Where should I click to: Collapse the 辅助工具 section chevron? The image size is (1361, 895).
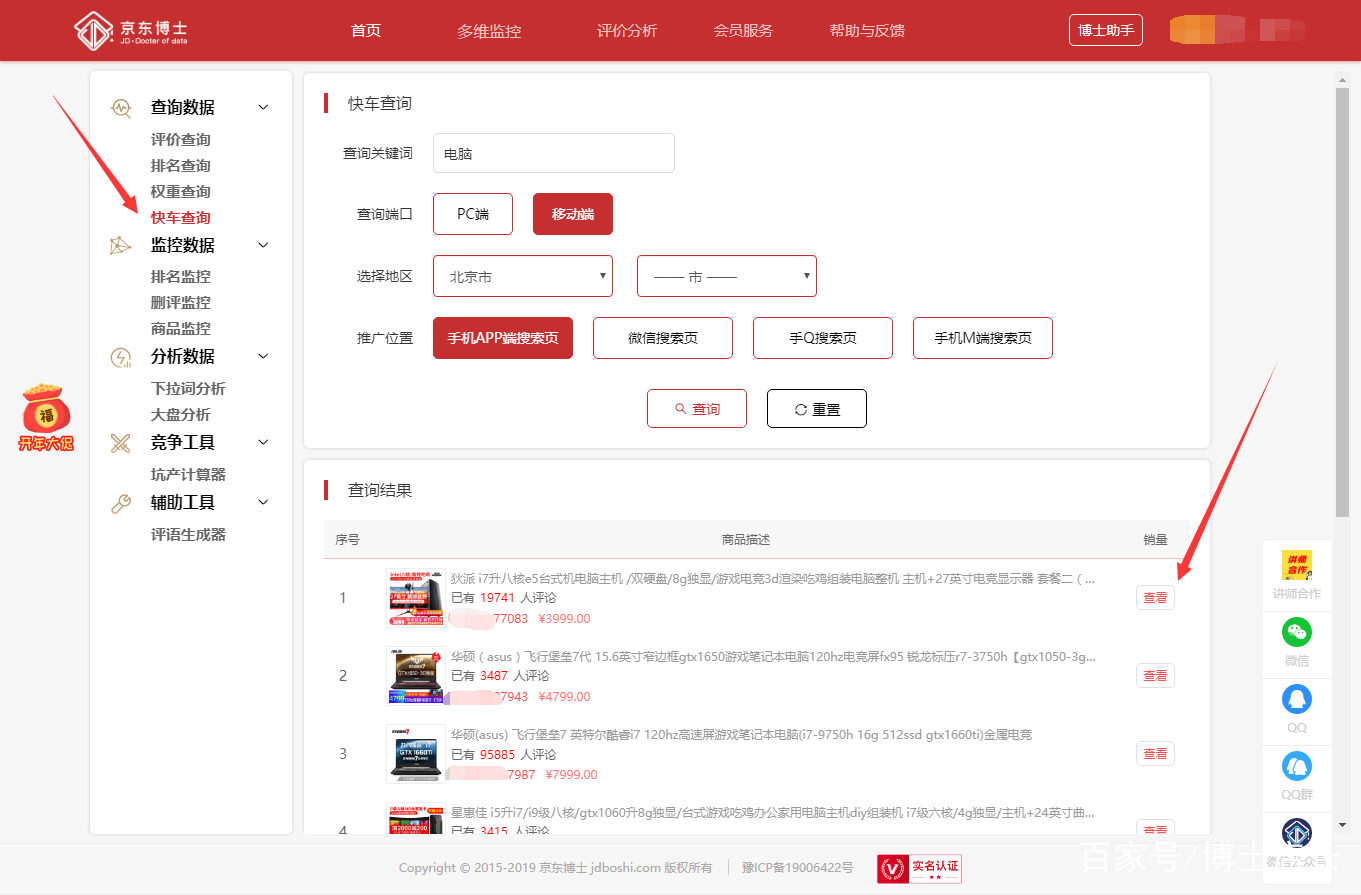[x=263, y=502]
